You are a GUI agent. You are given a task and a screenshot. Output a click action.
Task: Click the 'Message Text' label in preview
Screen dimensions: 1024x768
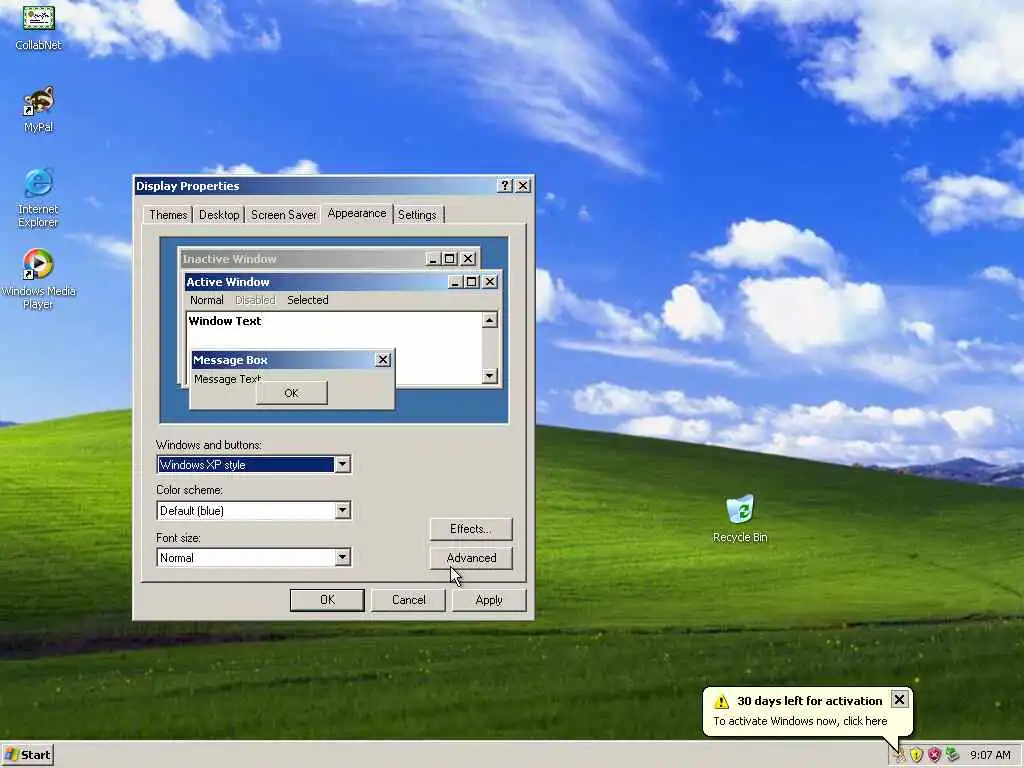pos(227,379)
